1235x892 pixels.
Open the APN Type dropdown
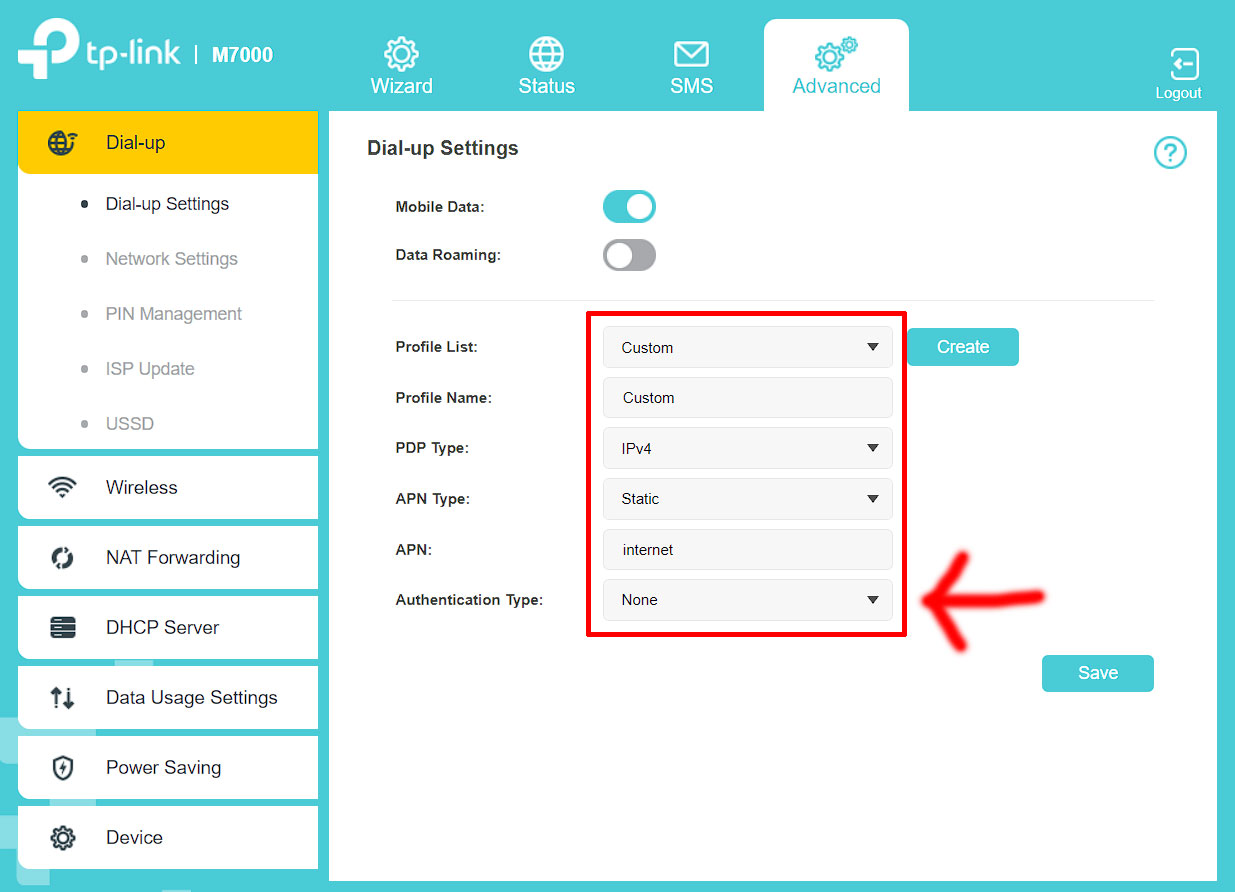coord(747,499)
